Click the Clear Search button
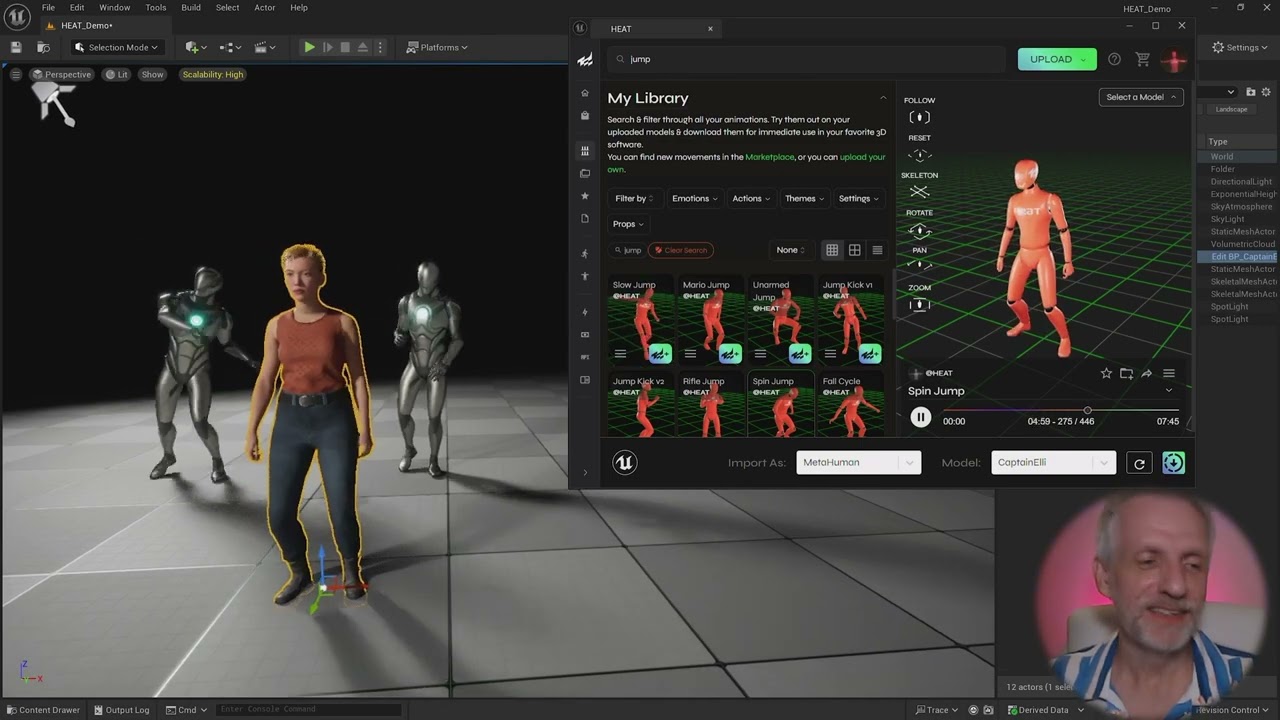Screen dimensions: 1280x720 pyautogui.click(x=680, y=250)
